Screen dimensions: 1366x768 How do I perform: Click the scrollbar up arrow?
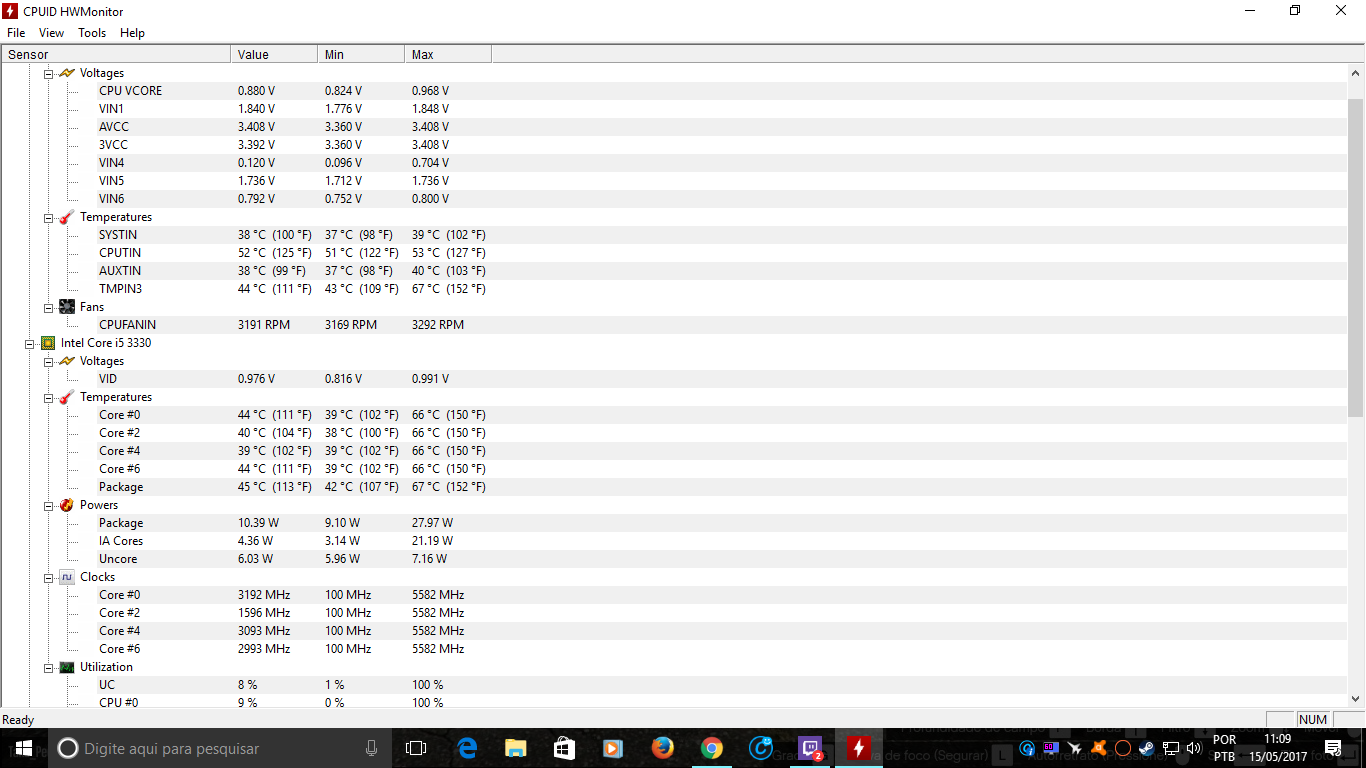(1356, 73)
